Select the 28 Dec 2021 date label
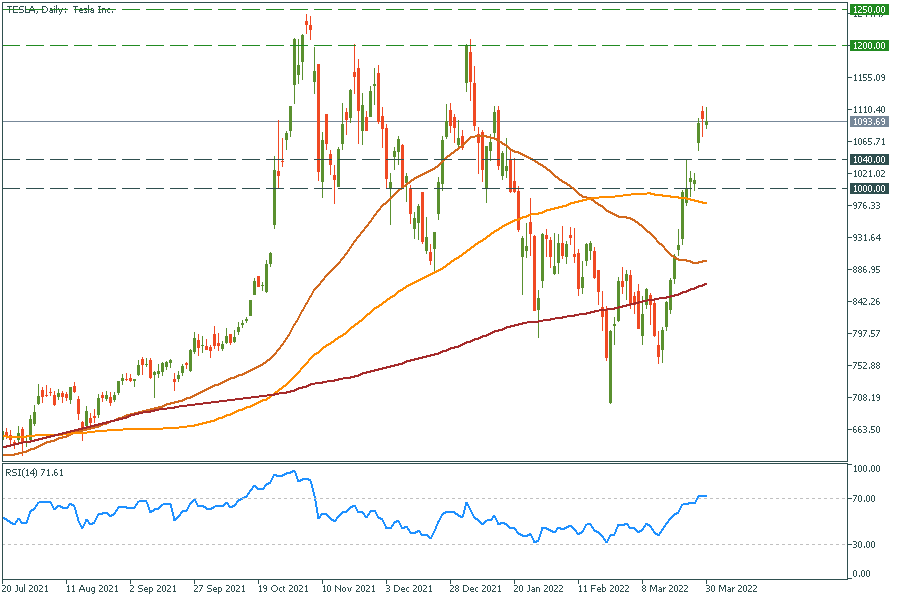 (x=475, y=590)
